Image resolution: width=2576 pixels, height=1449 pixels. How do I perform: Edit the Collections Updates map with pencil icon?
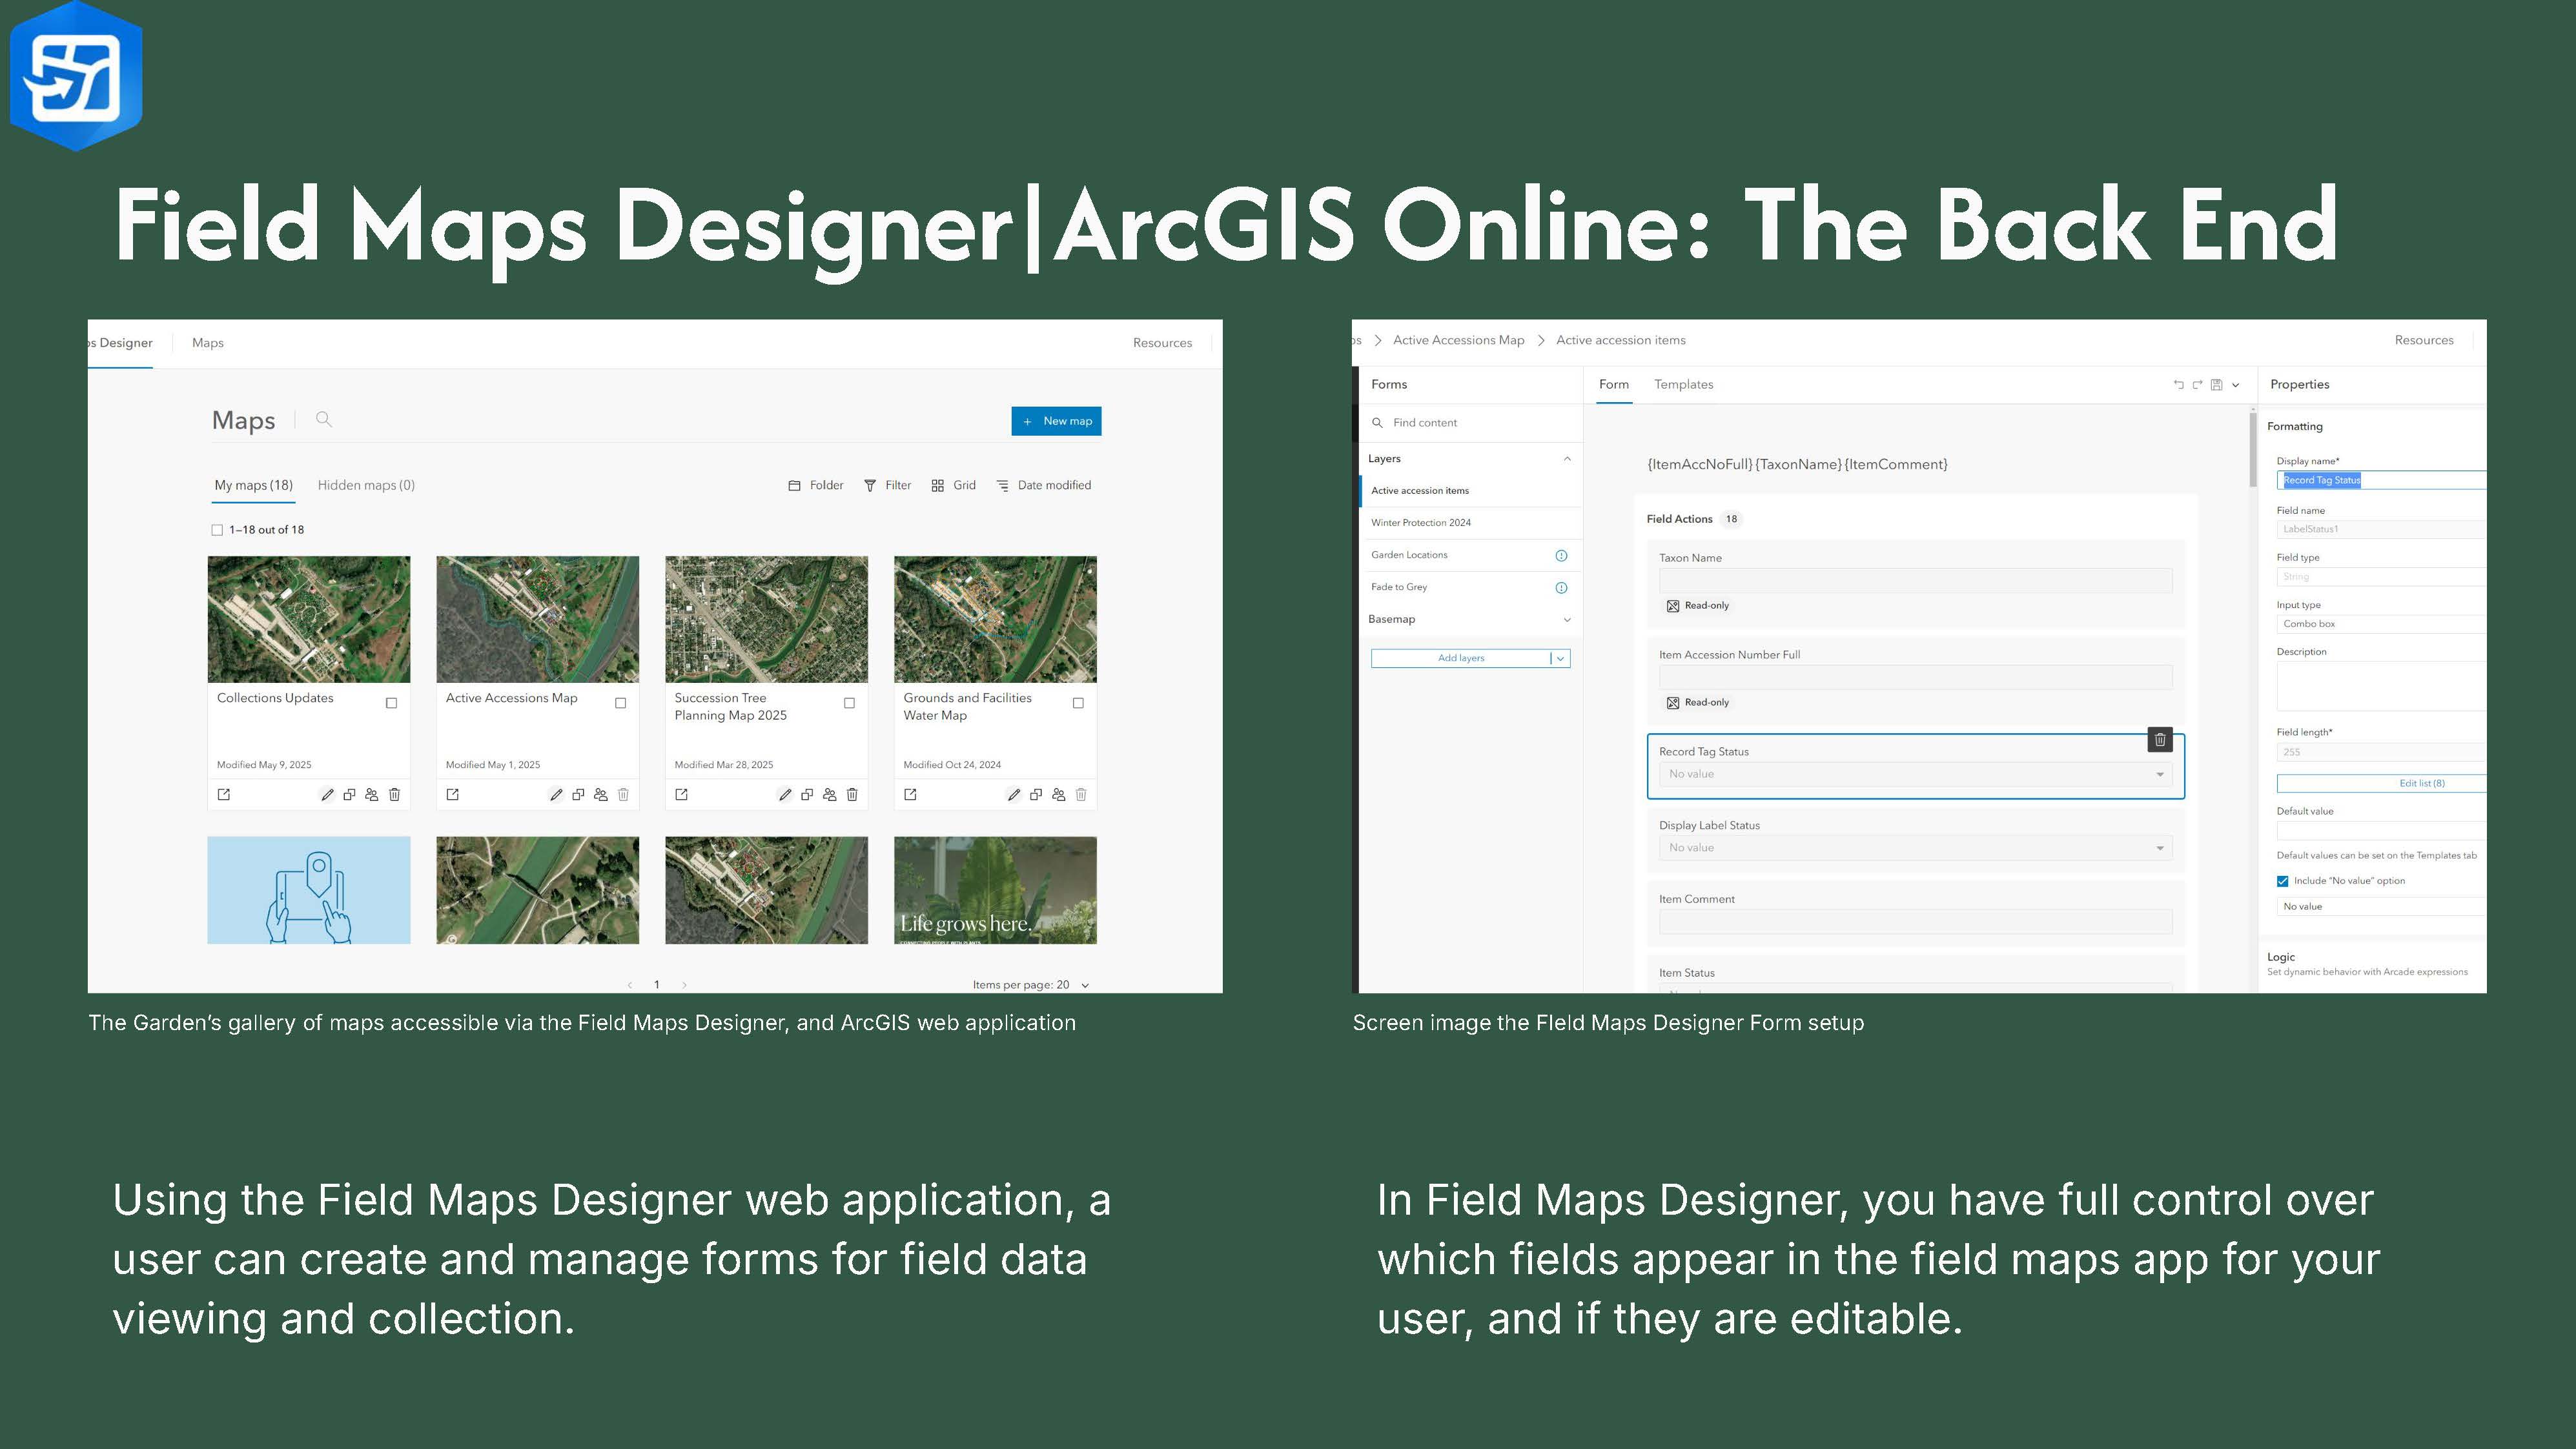click(x=327, y=795)
